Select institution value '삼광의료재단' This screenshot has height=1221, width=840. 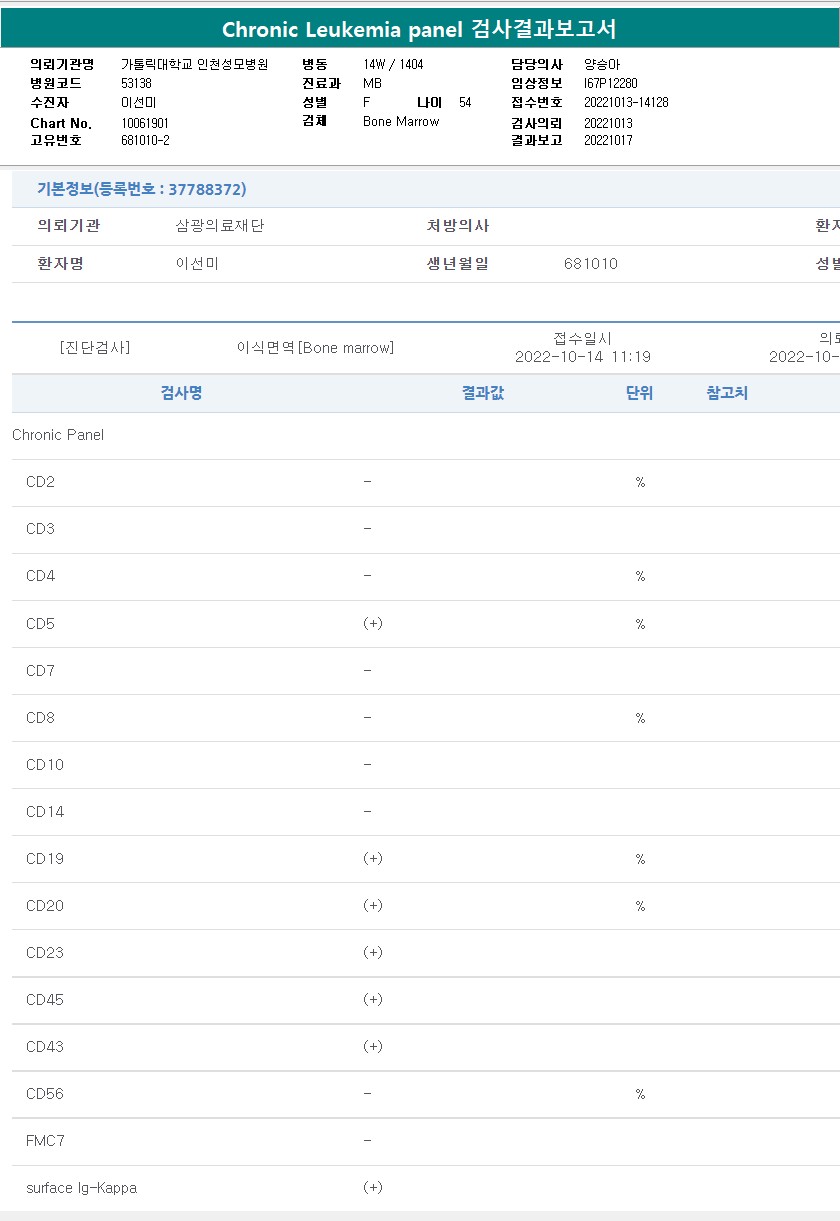(x=220, y=226)
